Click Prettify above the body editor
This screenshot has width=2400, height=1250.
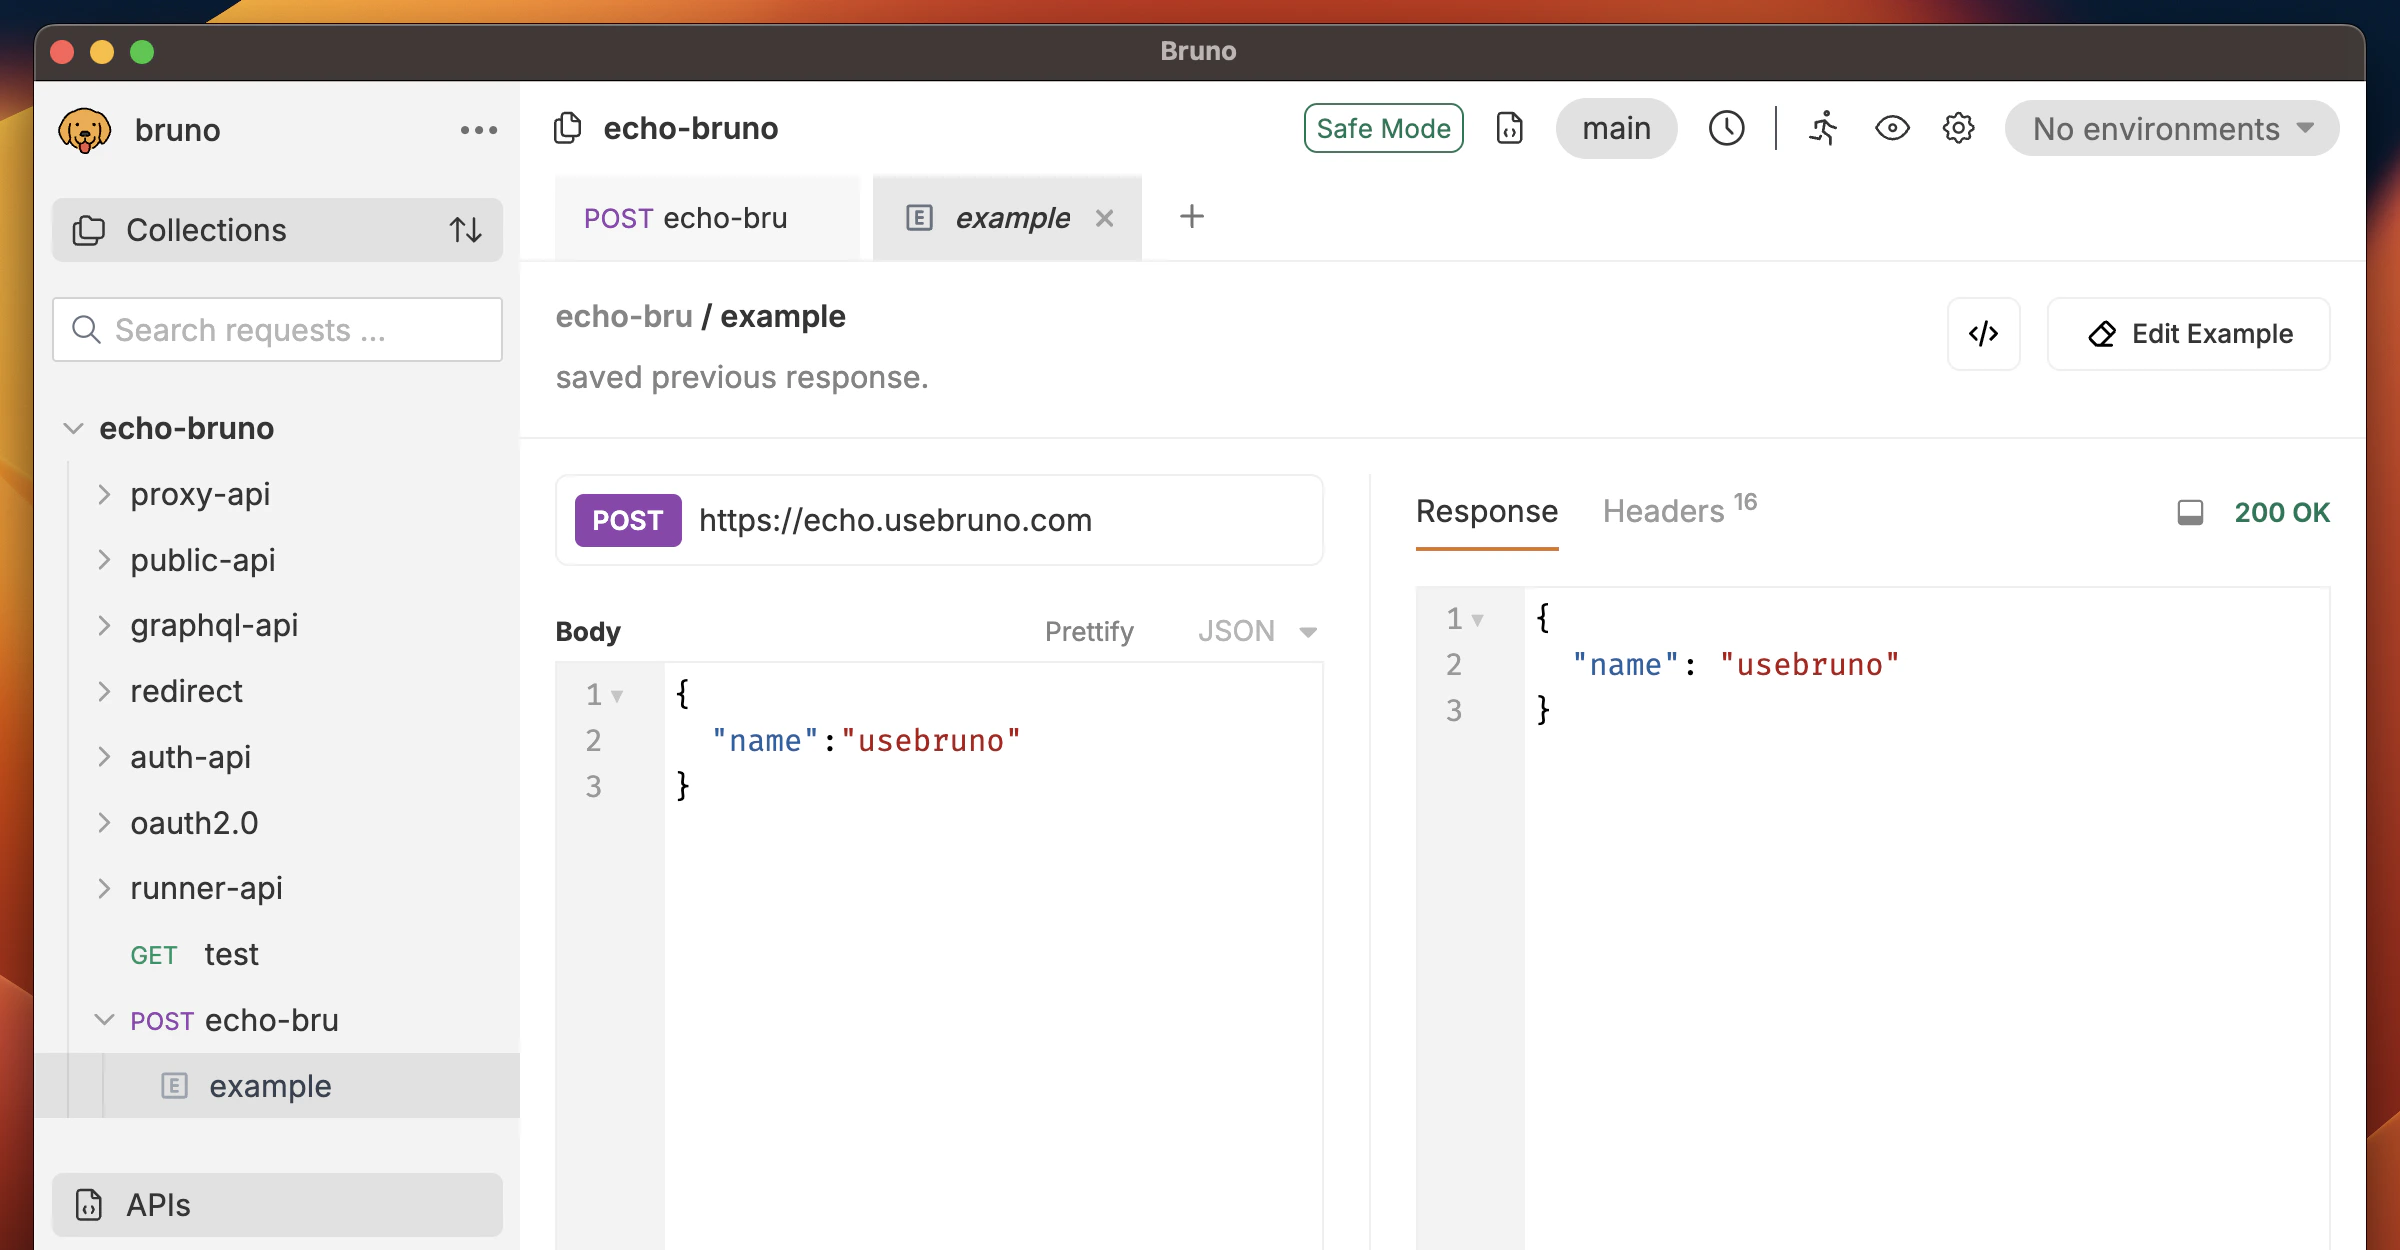tap(1089, 631)
